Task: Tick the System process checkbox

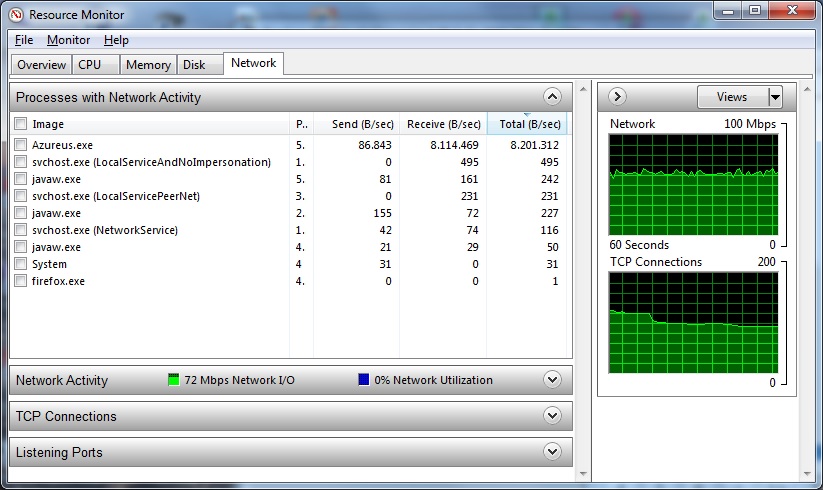Action: (x=20, y=263)
